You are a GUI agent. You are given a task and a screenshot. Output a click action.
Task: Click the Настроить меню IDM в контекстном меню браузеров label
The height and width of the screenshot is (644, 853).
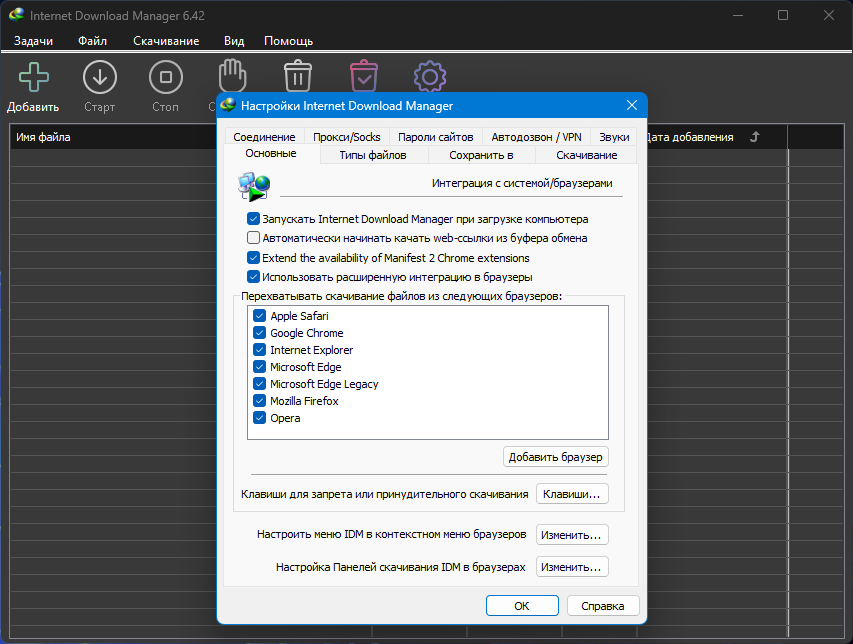pos(392,534)
